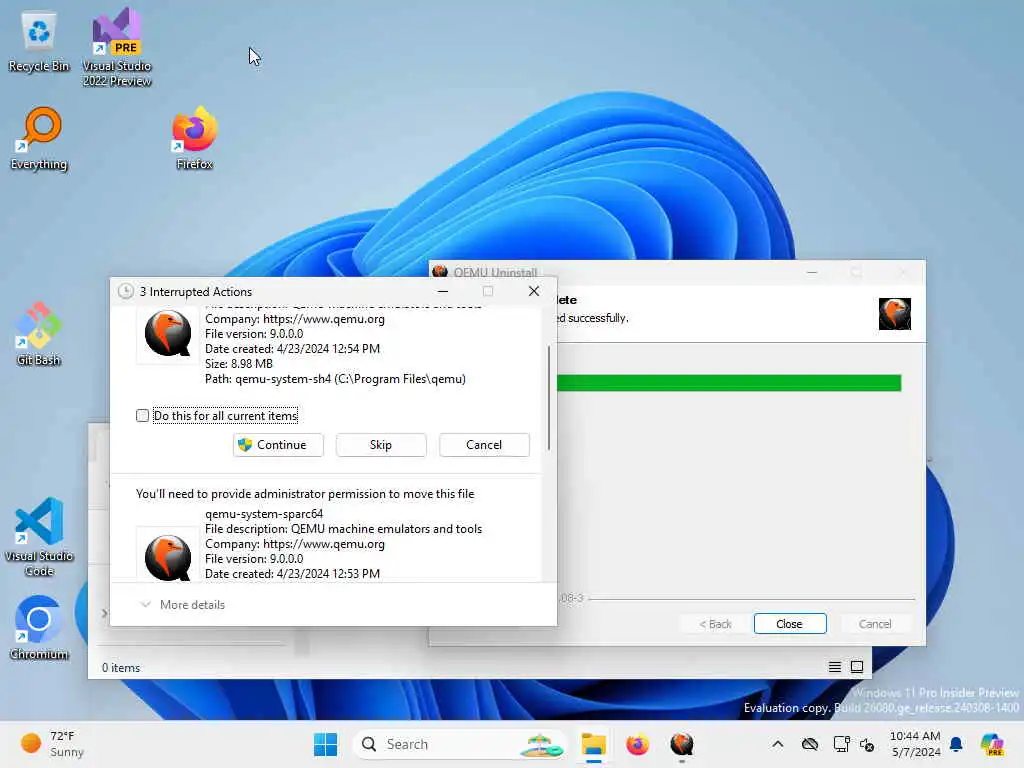Open the Recycle Bin desktop icon
The width and height of the screenshot is (1024, 768).
pyautogui.click(x=39, y=42)
